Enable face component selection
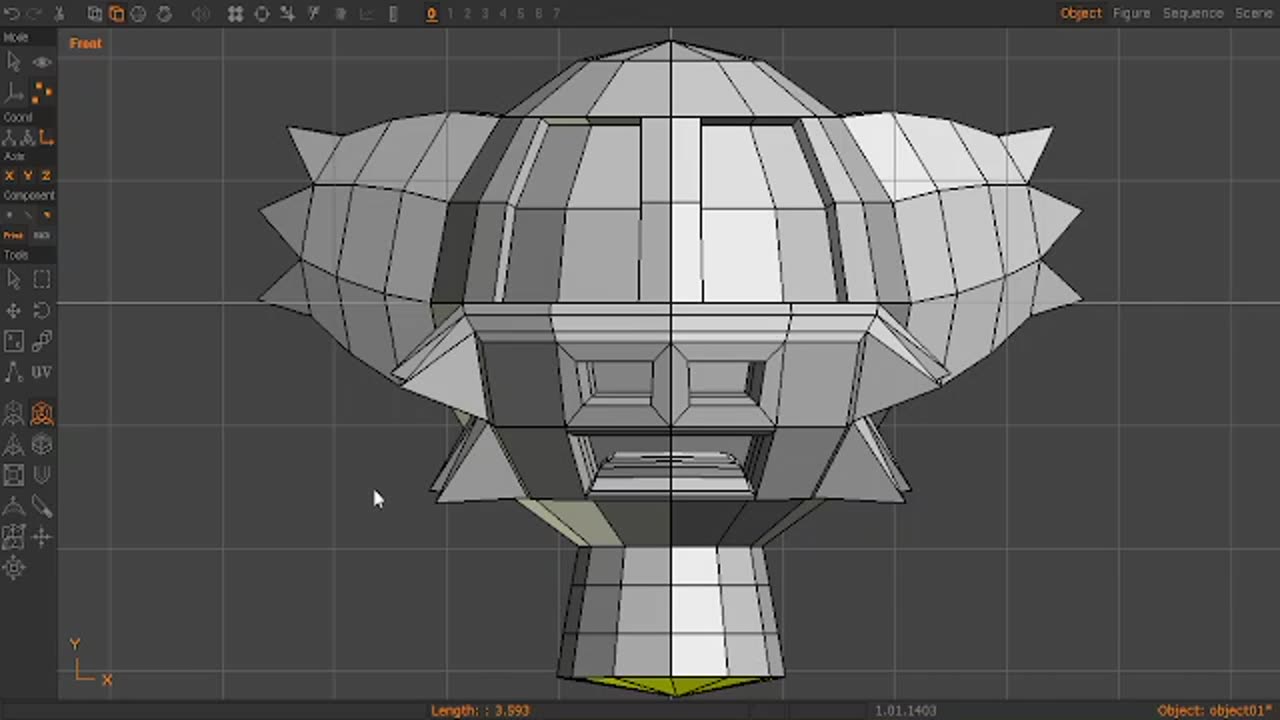 (x=46, y=215)
